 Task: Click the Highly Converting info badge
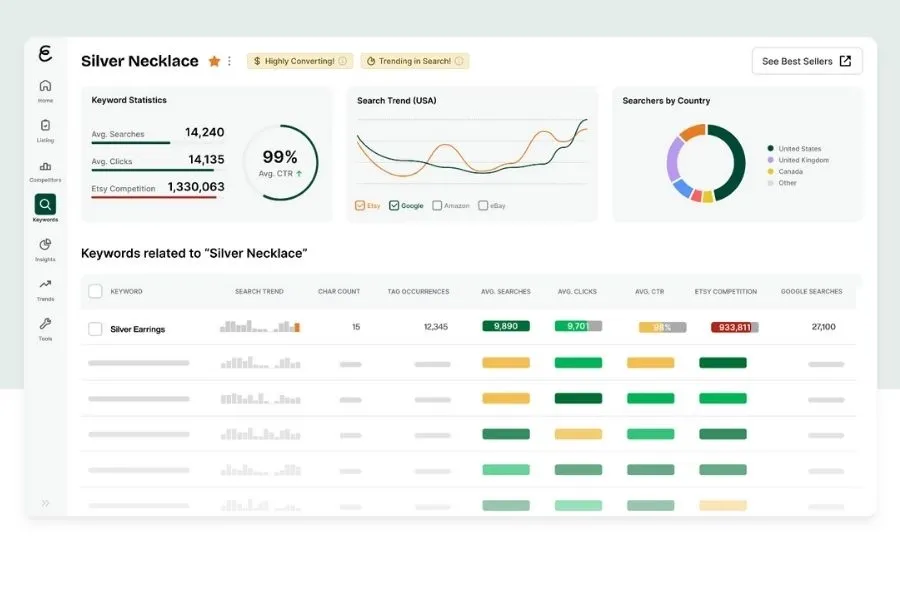[x=300, y=61]
